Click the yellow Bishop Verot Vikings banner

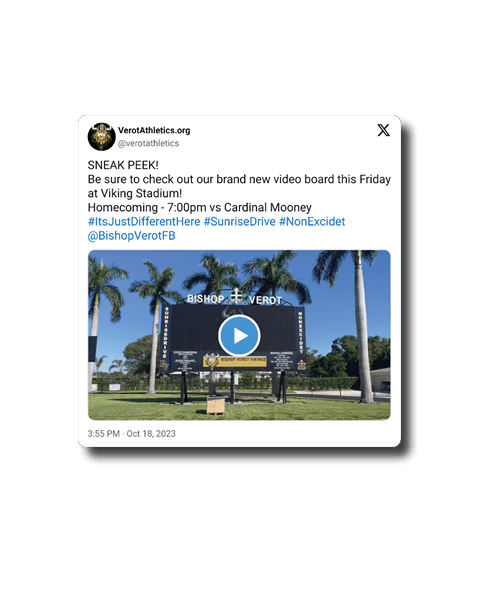tap(234, 361)
